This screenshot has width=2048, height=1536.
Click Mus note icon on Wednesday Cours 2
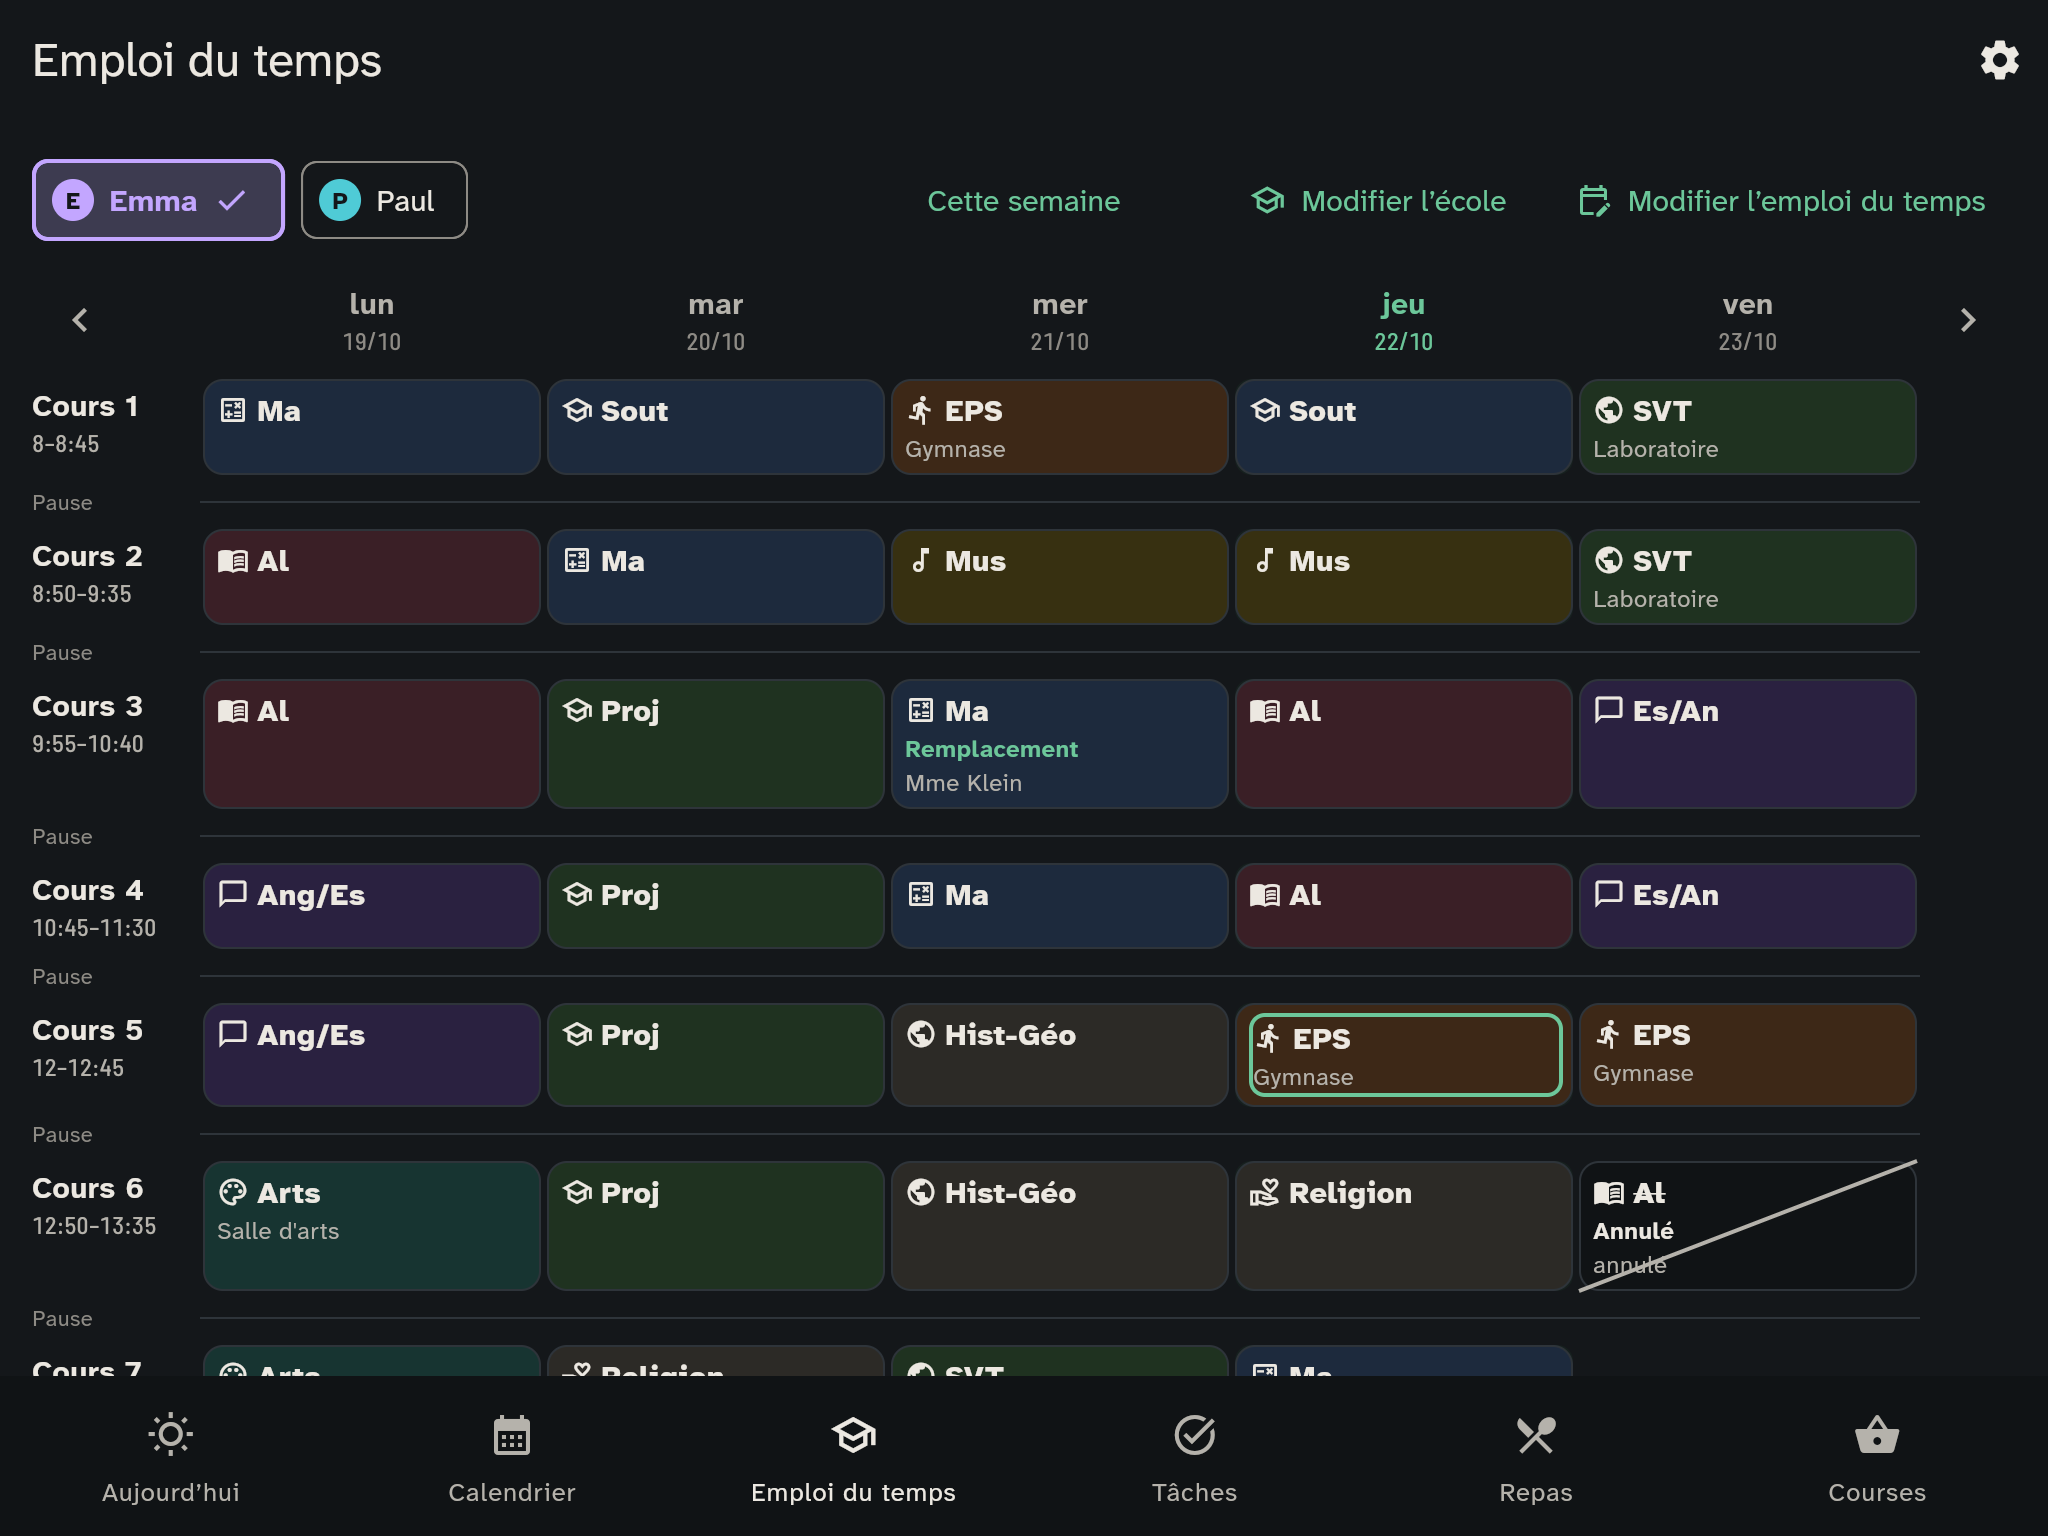pyautogui.click(x=920, y=561)
